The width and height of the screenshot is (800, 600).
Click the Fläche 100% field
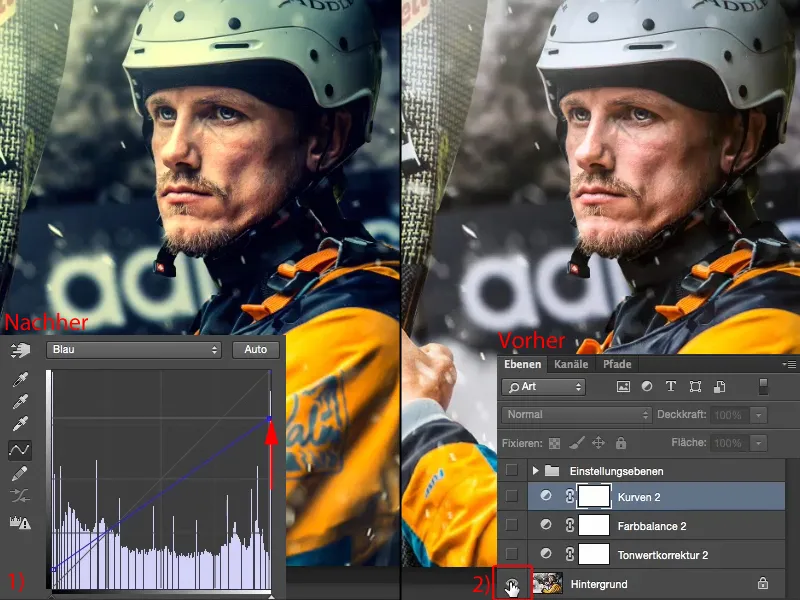coord(729,443)
